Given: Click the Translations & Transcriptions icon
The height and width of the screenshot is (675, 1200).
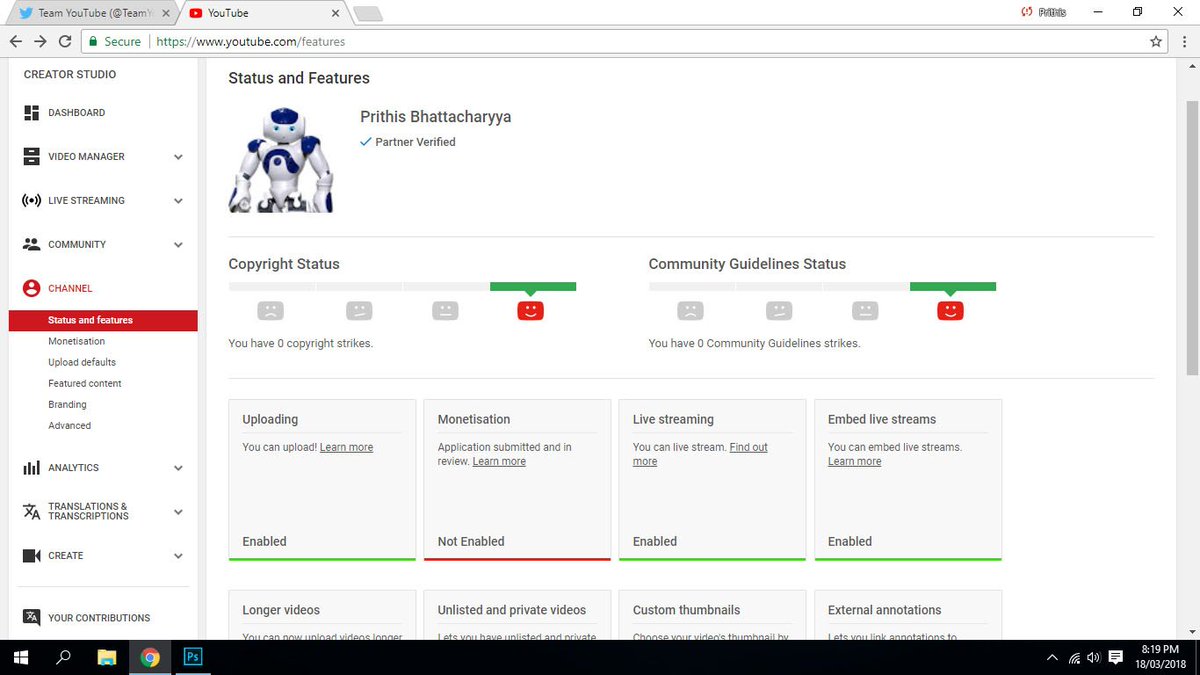Looking at the screenshot, I should coord(31,511).
